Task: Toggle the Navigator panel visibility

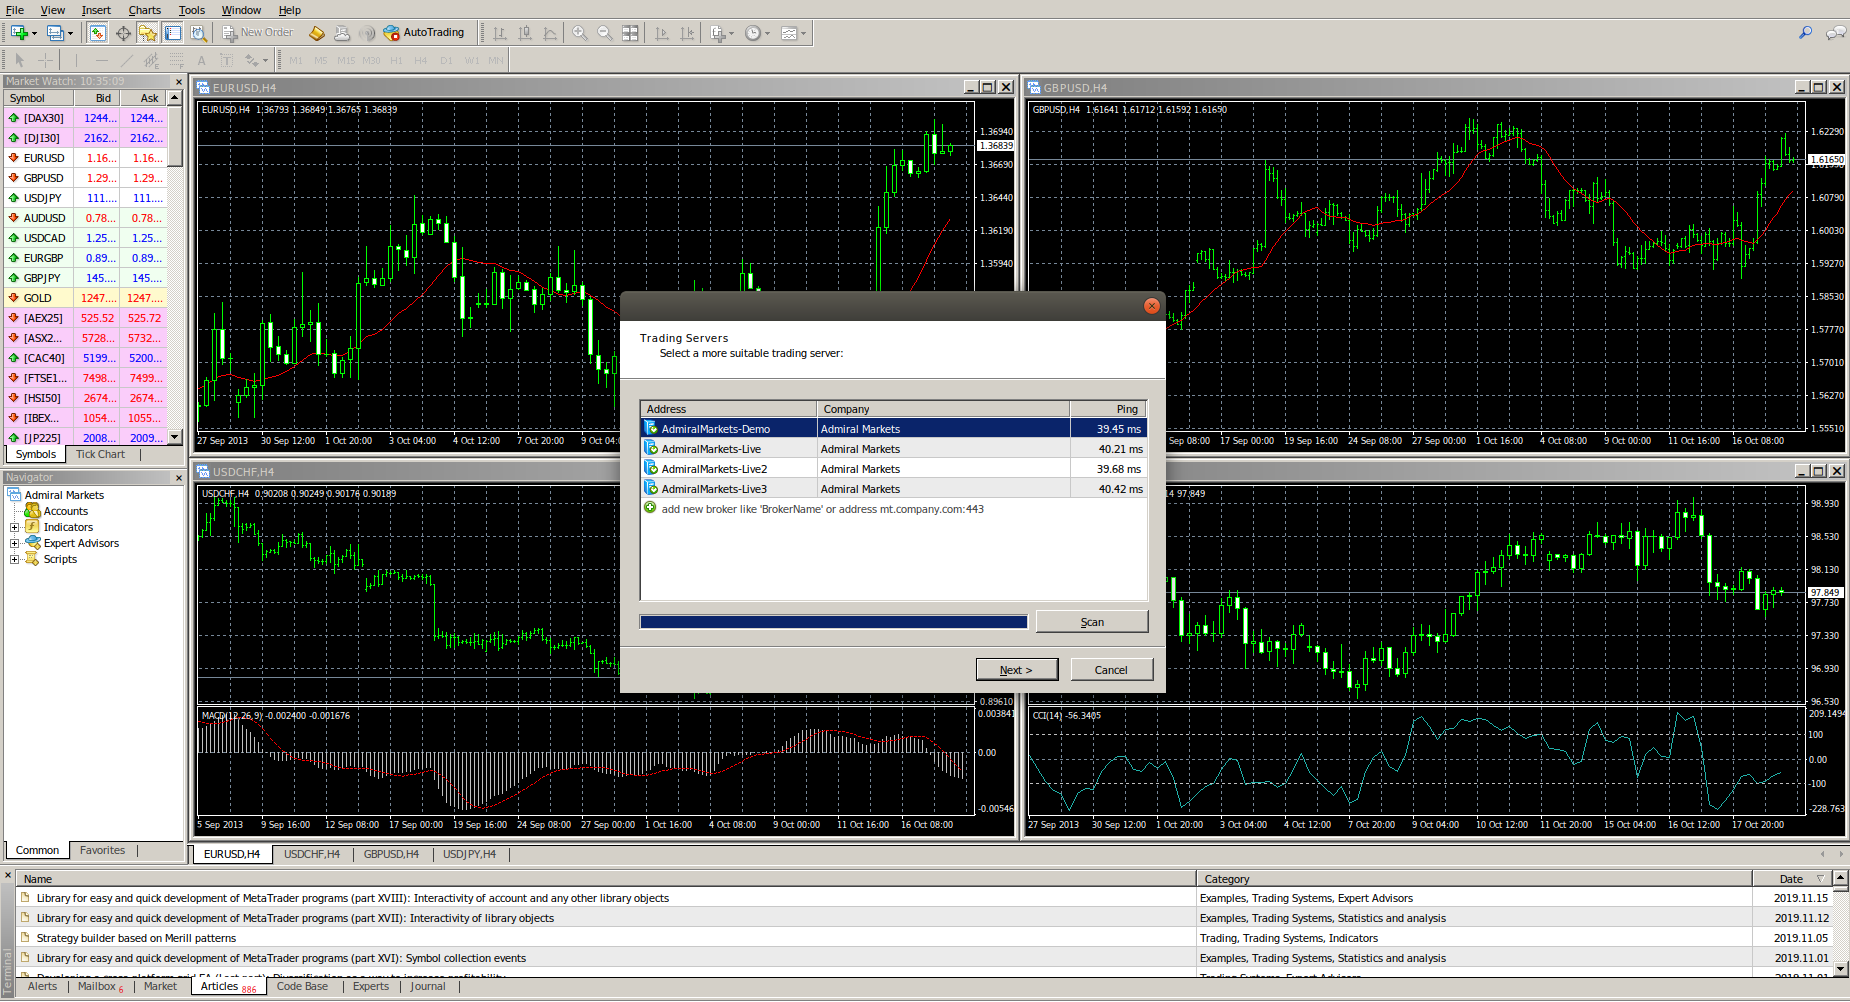Action: pos(148,33)
